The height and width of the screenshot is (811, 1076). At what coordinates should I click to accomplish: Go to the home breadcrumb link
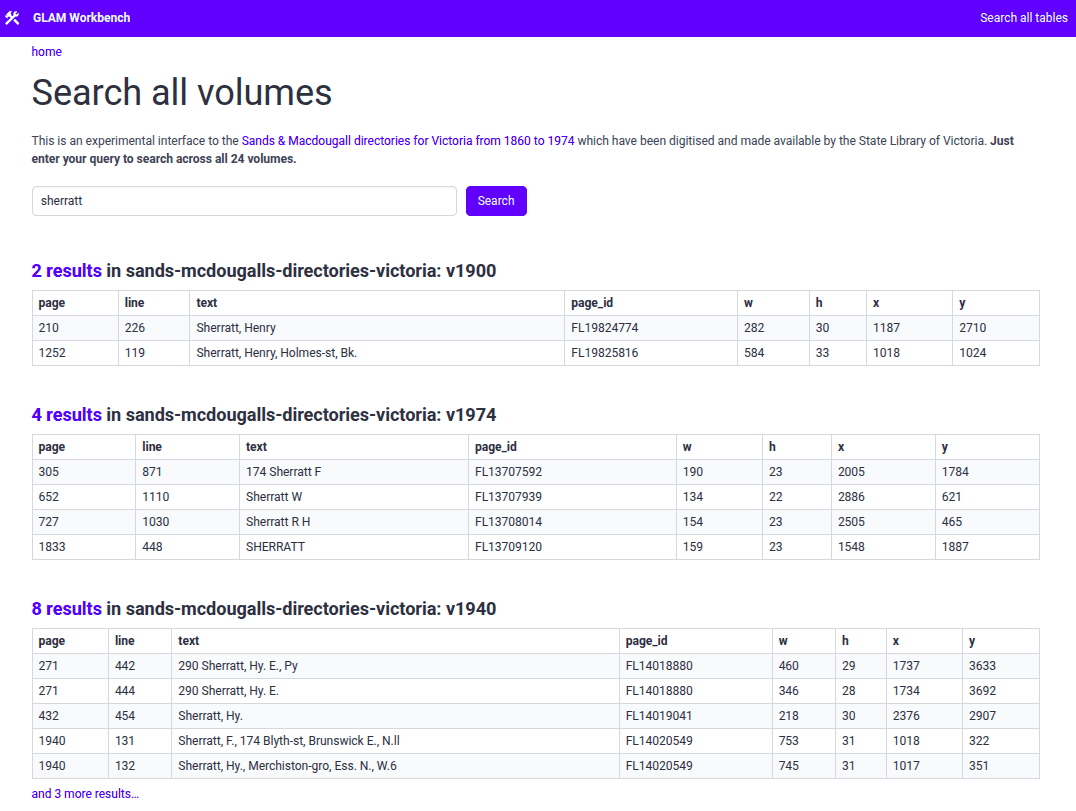pyautogui.click(x=47, y=51)
